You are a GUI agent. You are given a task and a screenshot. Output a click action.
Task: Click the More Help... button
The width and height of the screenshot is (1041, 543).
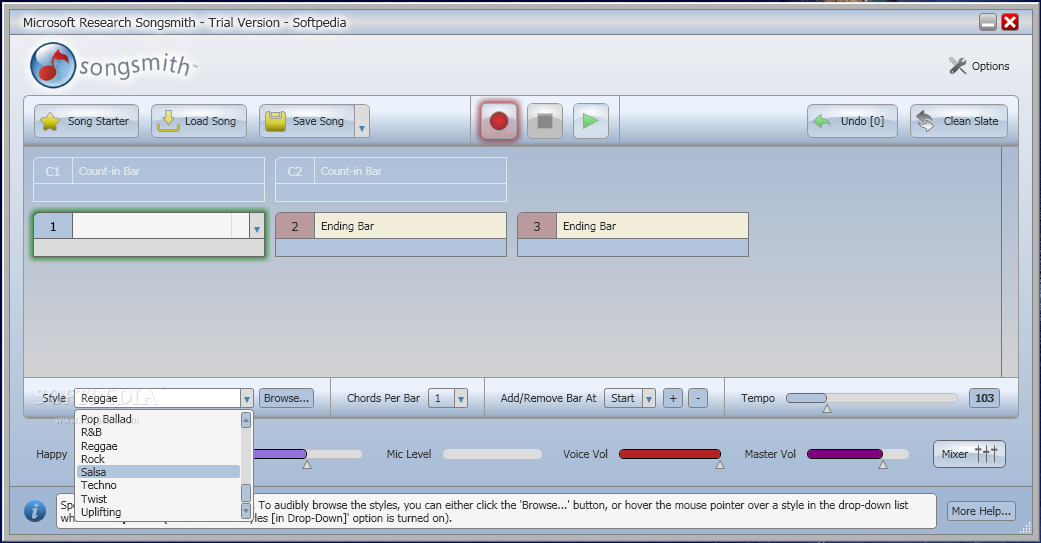(981, 511)
